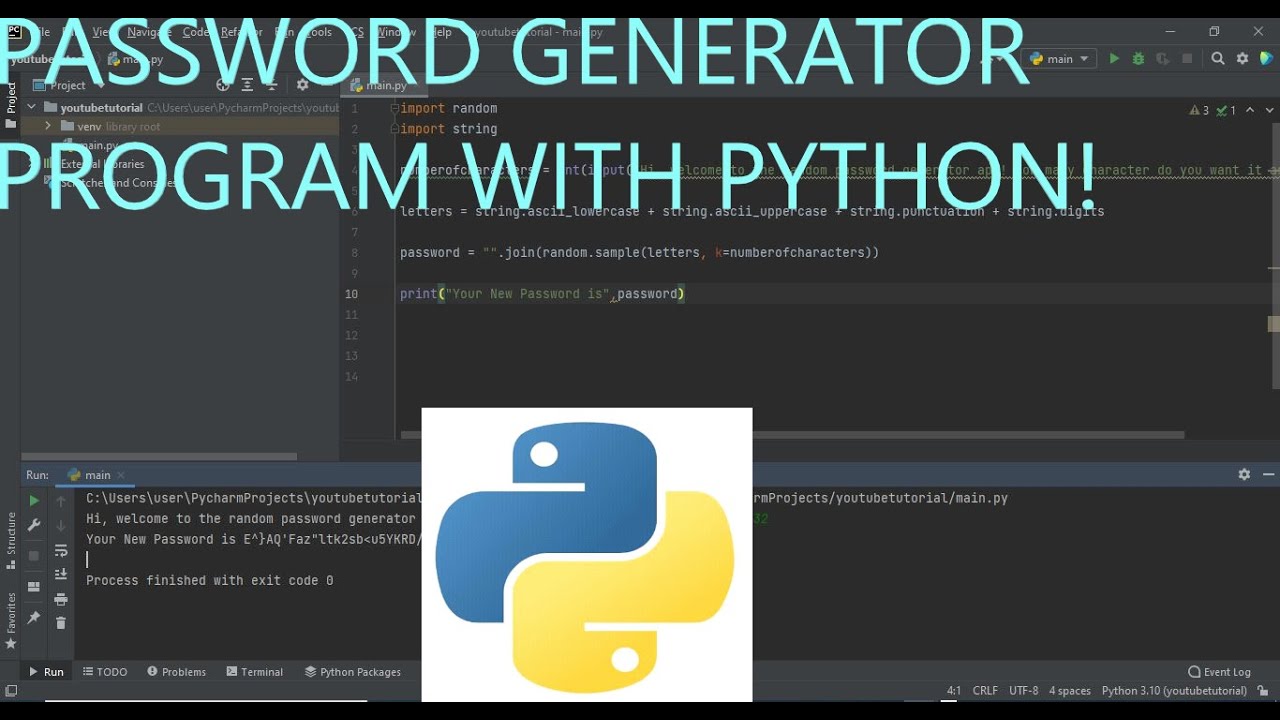Screen dimensions: 1280x720
Task: Click the stop square in Run panel sidebar
Action: [x=34, y=555]
